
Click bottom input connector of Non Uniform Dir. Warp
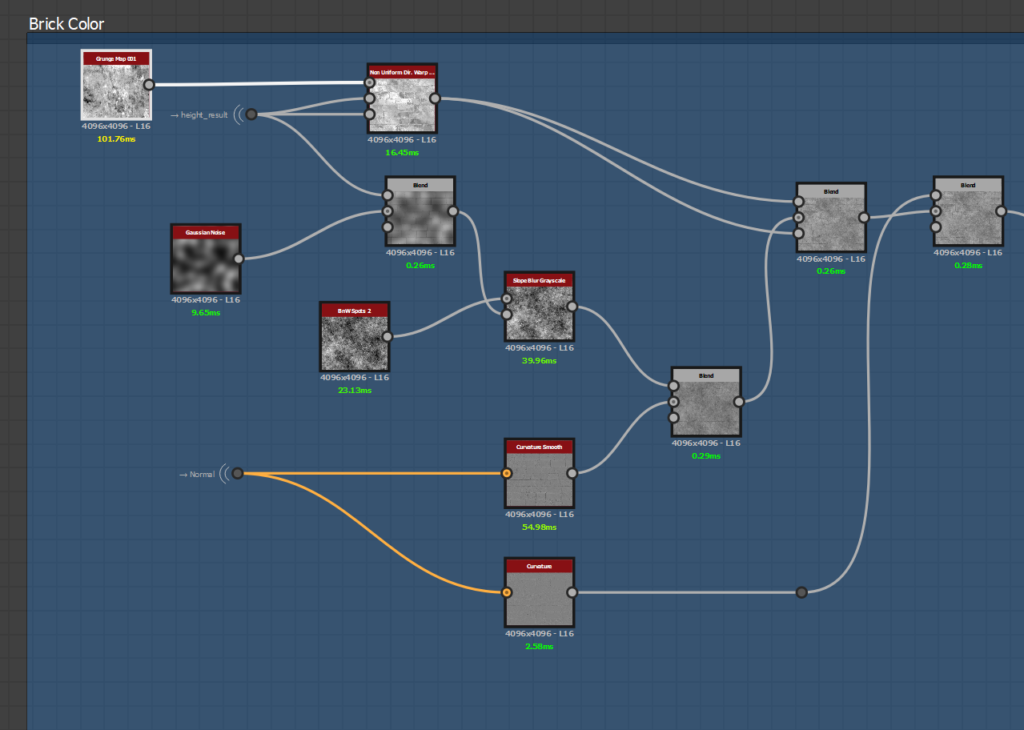click(370, 114)
